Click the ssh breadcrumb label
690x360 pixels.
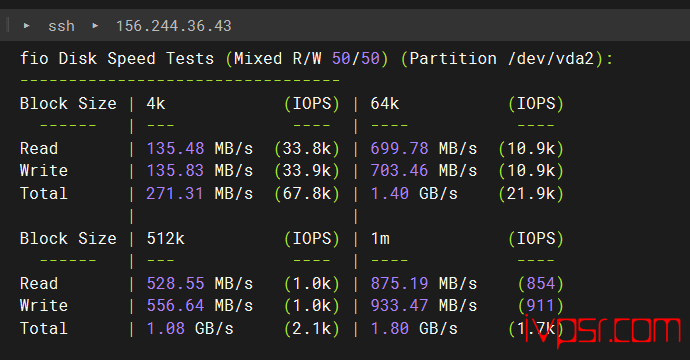(x=61, y=26)
